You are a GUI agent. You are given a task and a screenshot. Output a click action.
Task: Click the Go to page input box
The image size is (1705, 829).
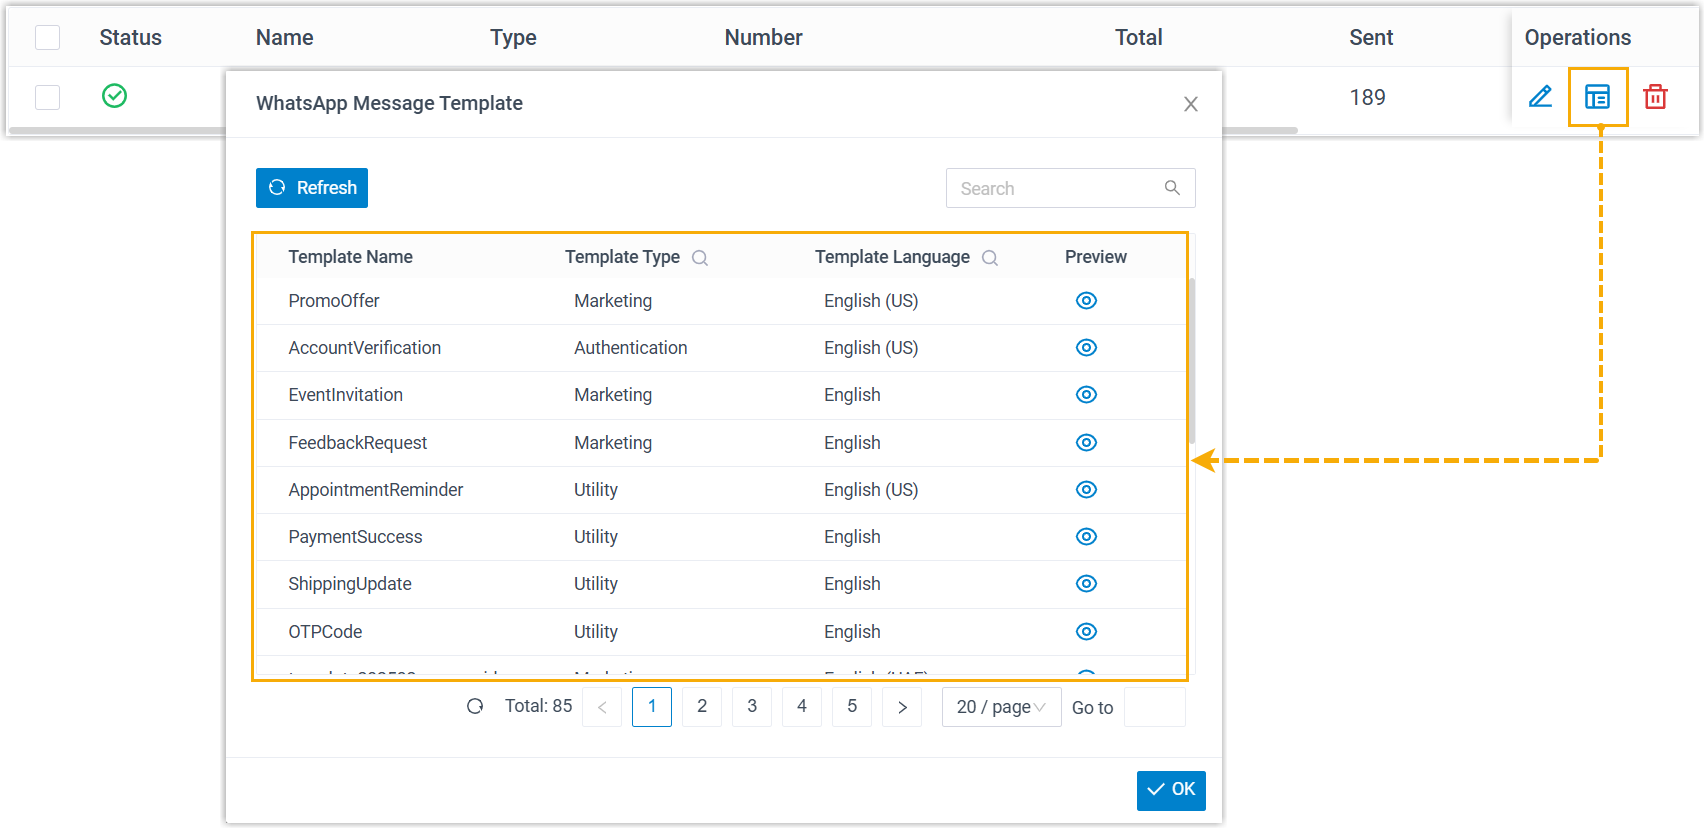pos(1154,707)
